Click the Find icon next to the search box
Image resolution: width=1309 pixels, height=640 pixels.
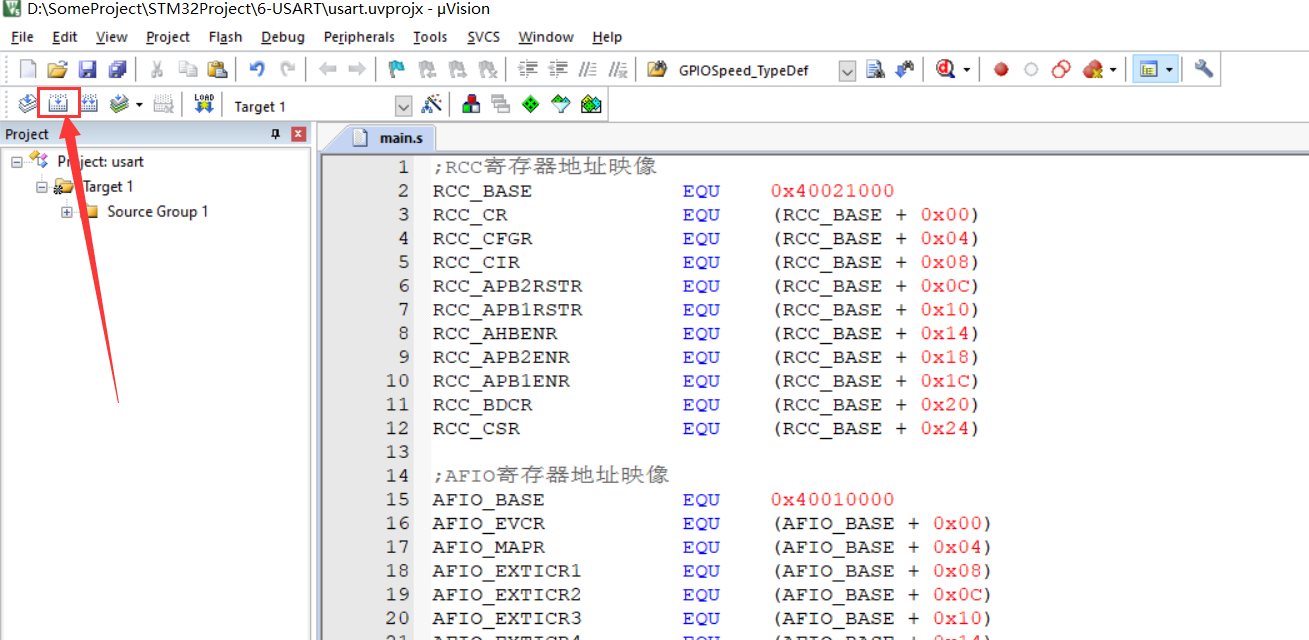(x=876, y=69)
